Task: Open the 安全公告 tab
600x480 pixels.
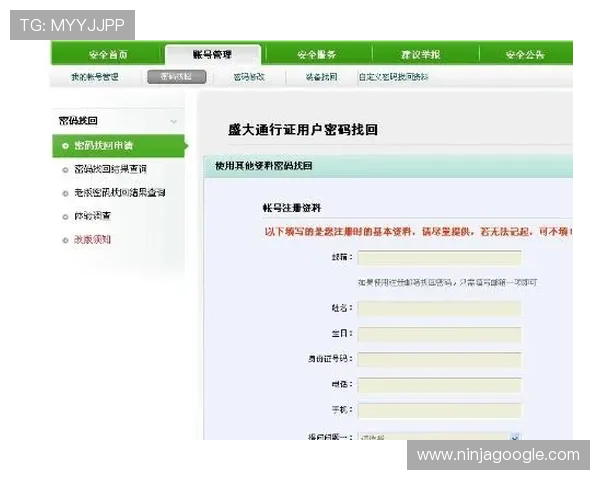Action: pyautogui.click(x=525, y=54)
